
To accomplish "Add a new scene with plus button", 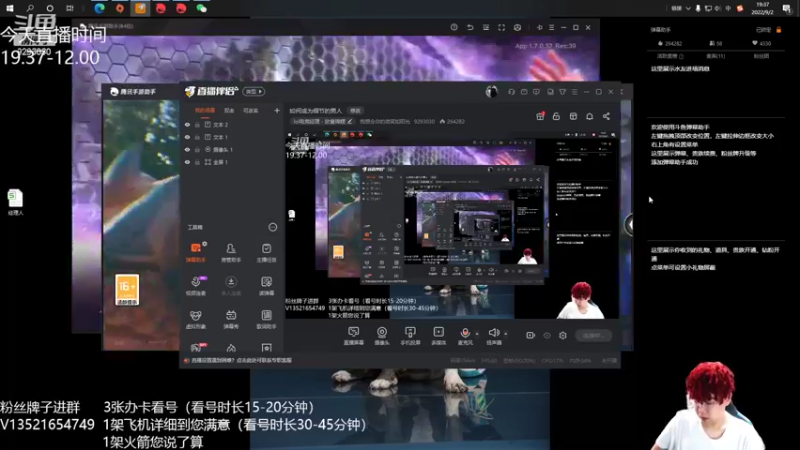I will [x=277, y=111].
